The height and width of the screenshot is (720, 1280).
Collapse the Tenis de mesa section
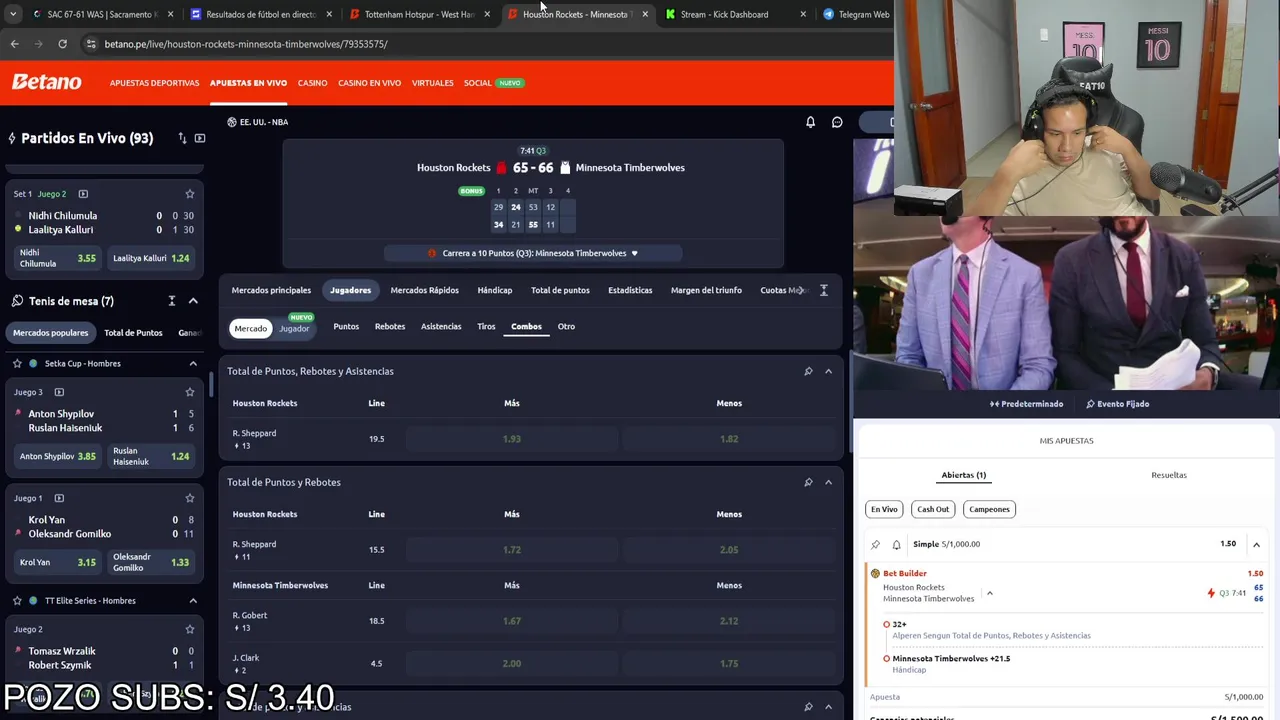click(193, 301)
